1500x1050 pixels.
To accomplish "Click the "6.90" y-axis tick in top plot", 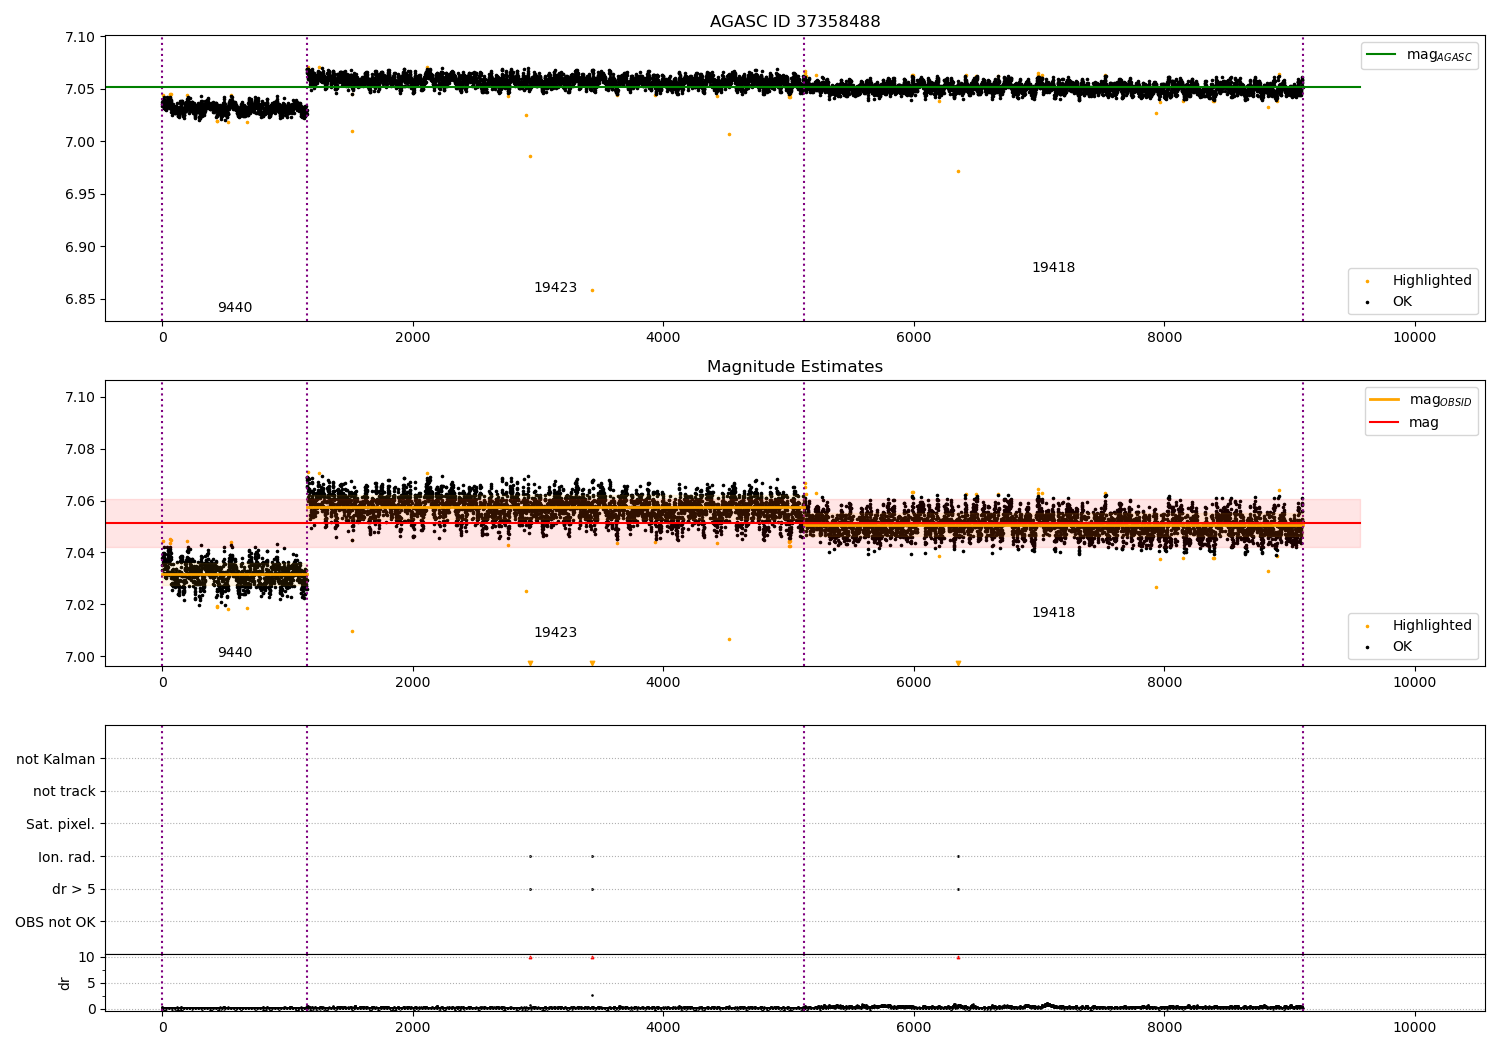I will (x=80, y=247).
